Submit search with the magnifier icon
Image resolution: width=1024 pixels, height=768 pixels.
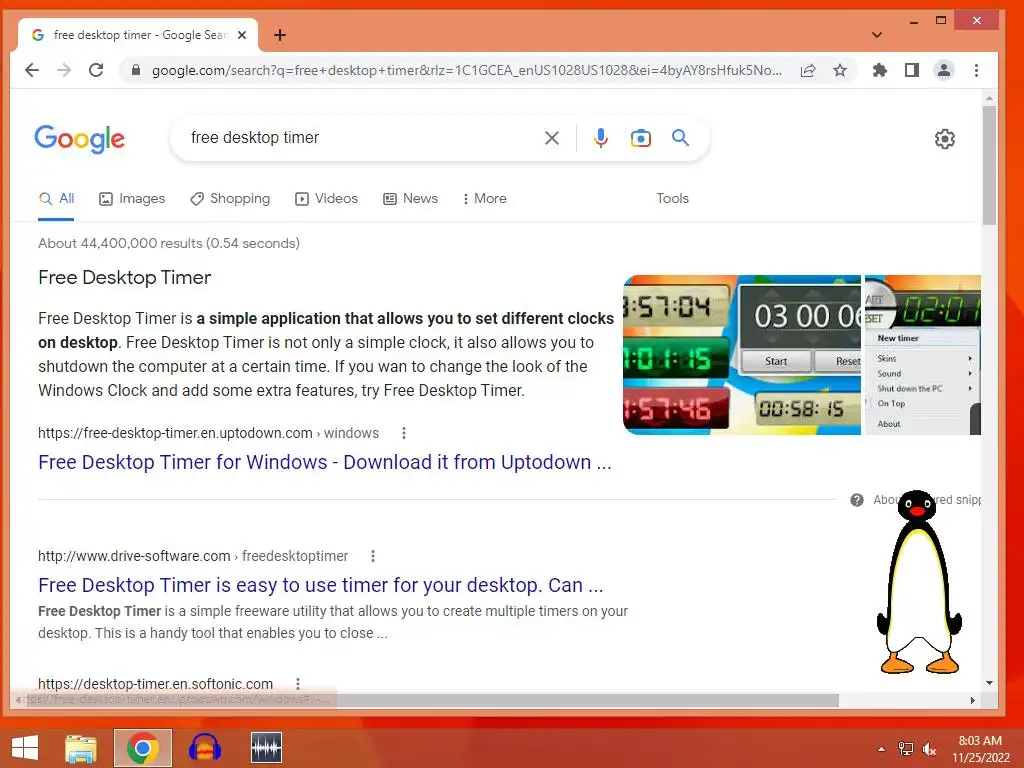[x=680, y=138]
